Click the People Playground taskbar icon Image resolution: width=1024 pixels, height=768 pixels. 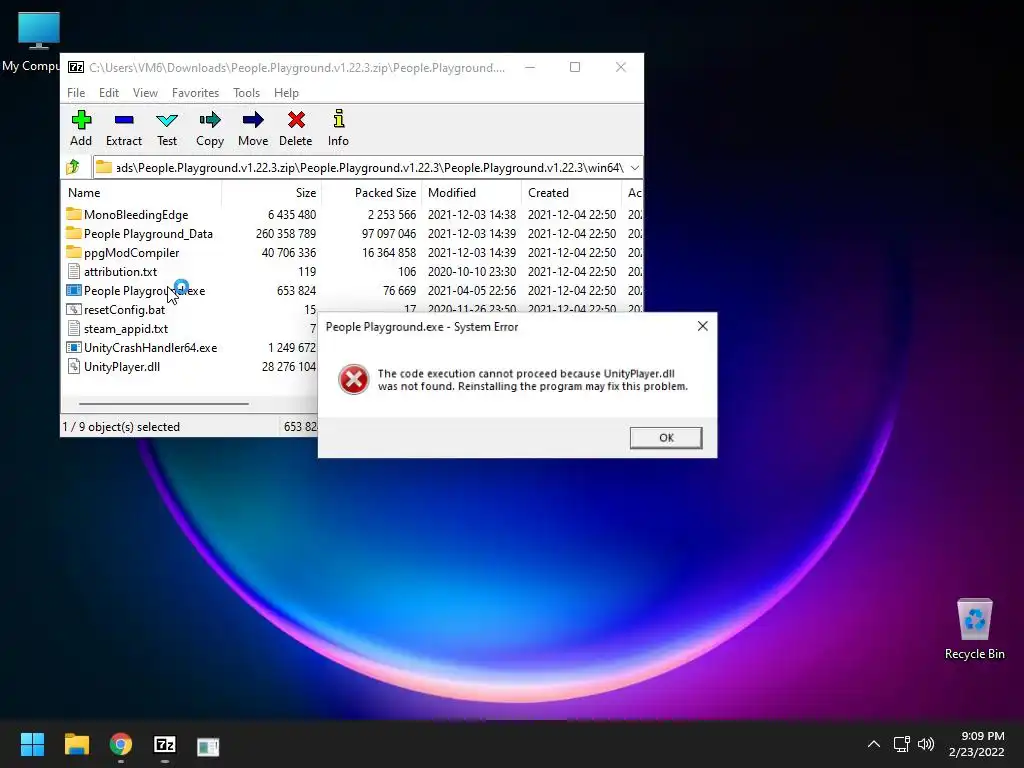(x=208, y=746)
